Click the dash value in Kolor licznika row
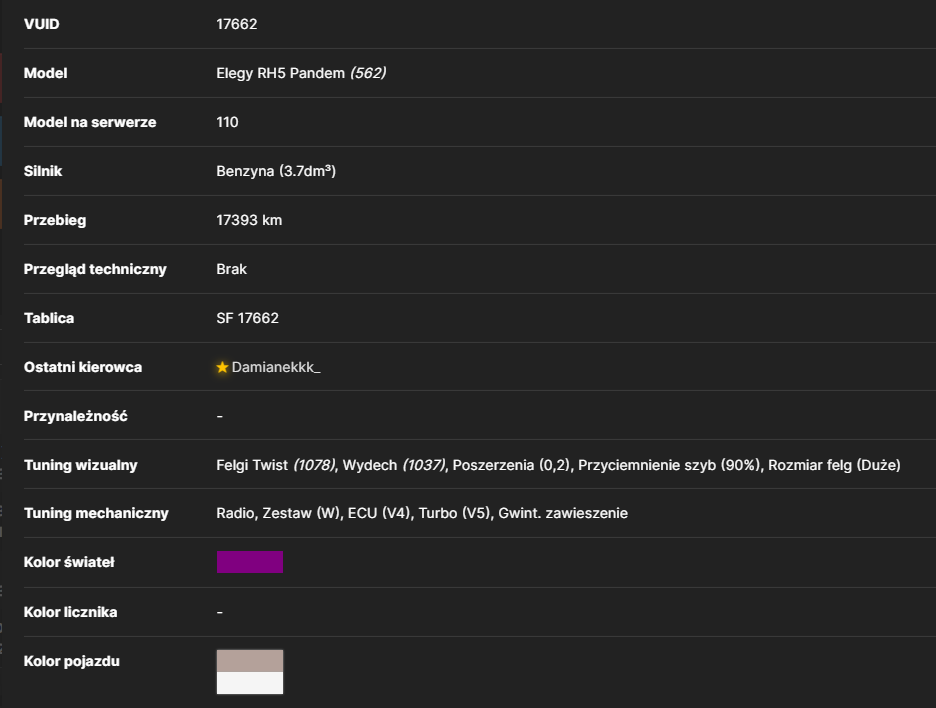 coord(220,612)
